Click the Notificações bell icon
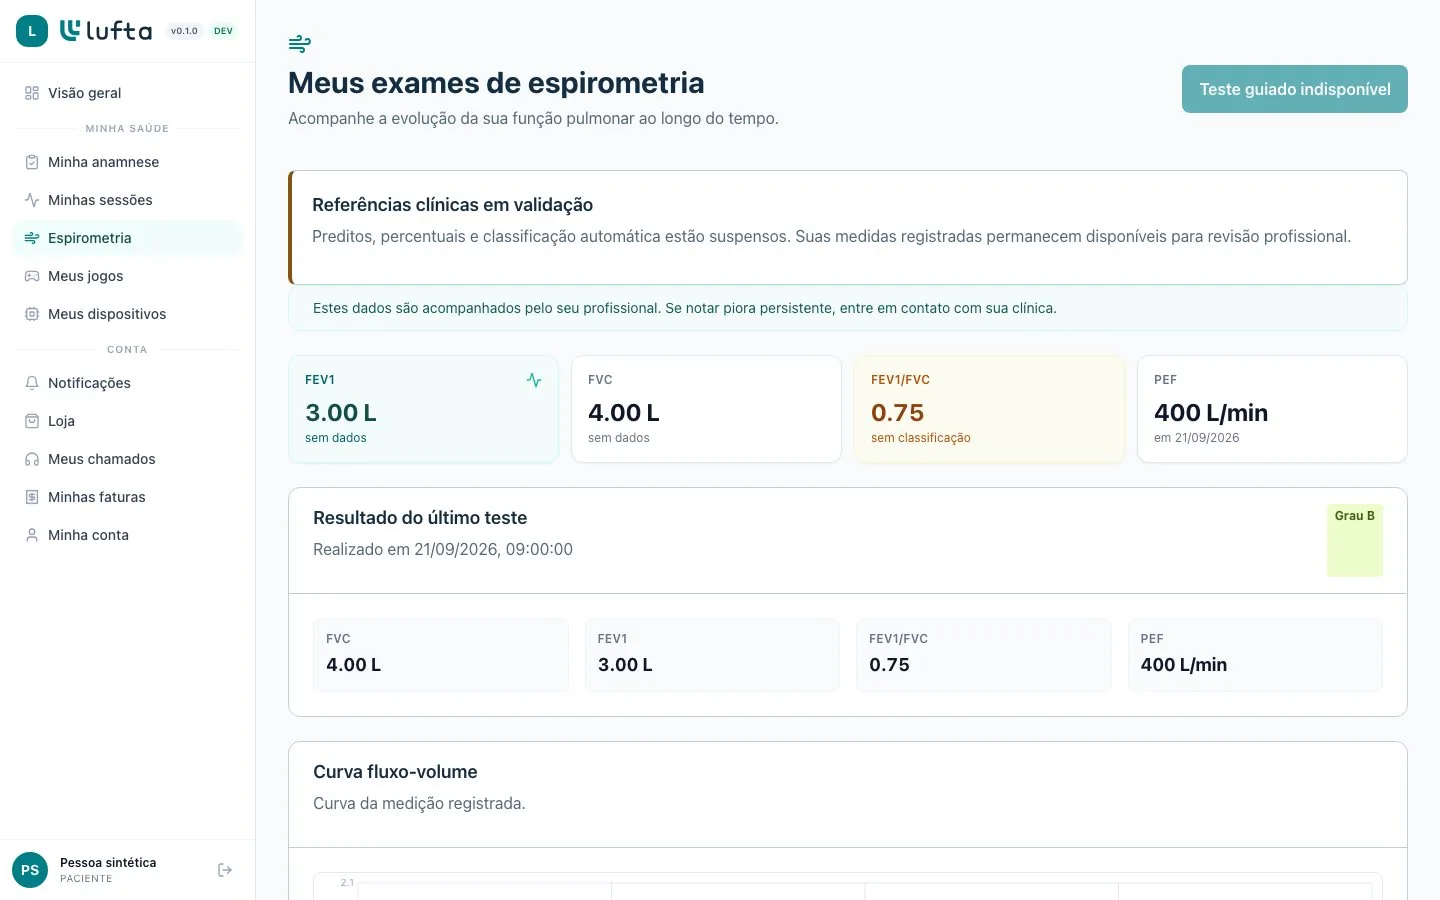This screenshot has width=1440, height=900. pyautogui.click(x=32, y=383)
